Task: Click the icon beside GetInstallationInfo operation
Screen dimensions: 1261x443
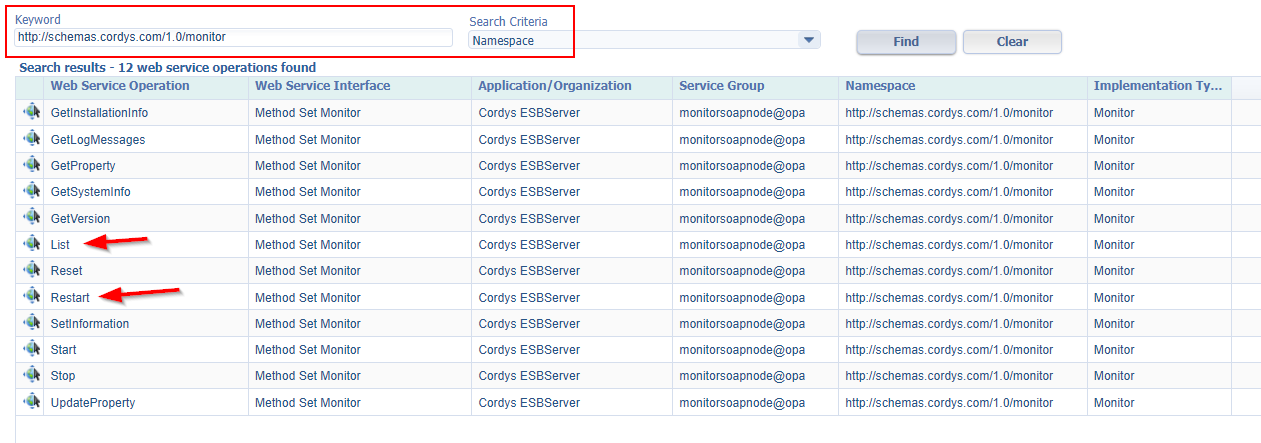Action: click(x=31, y=112)
